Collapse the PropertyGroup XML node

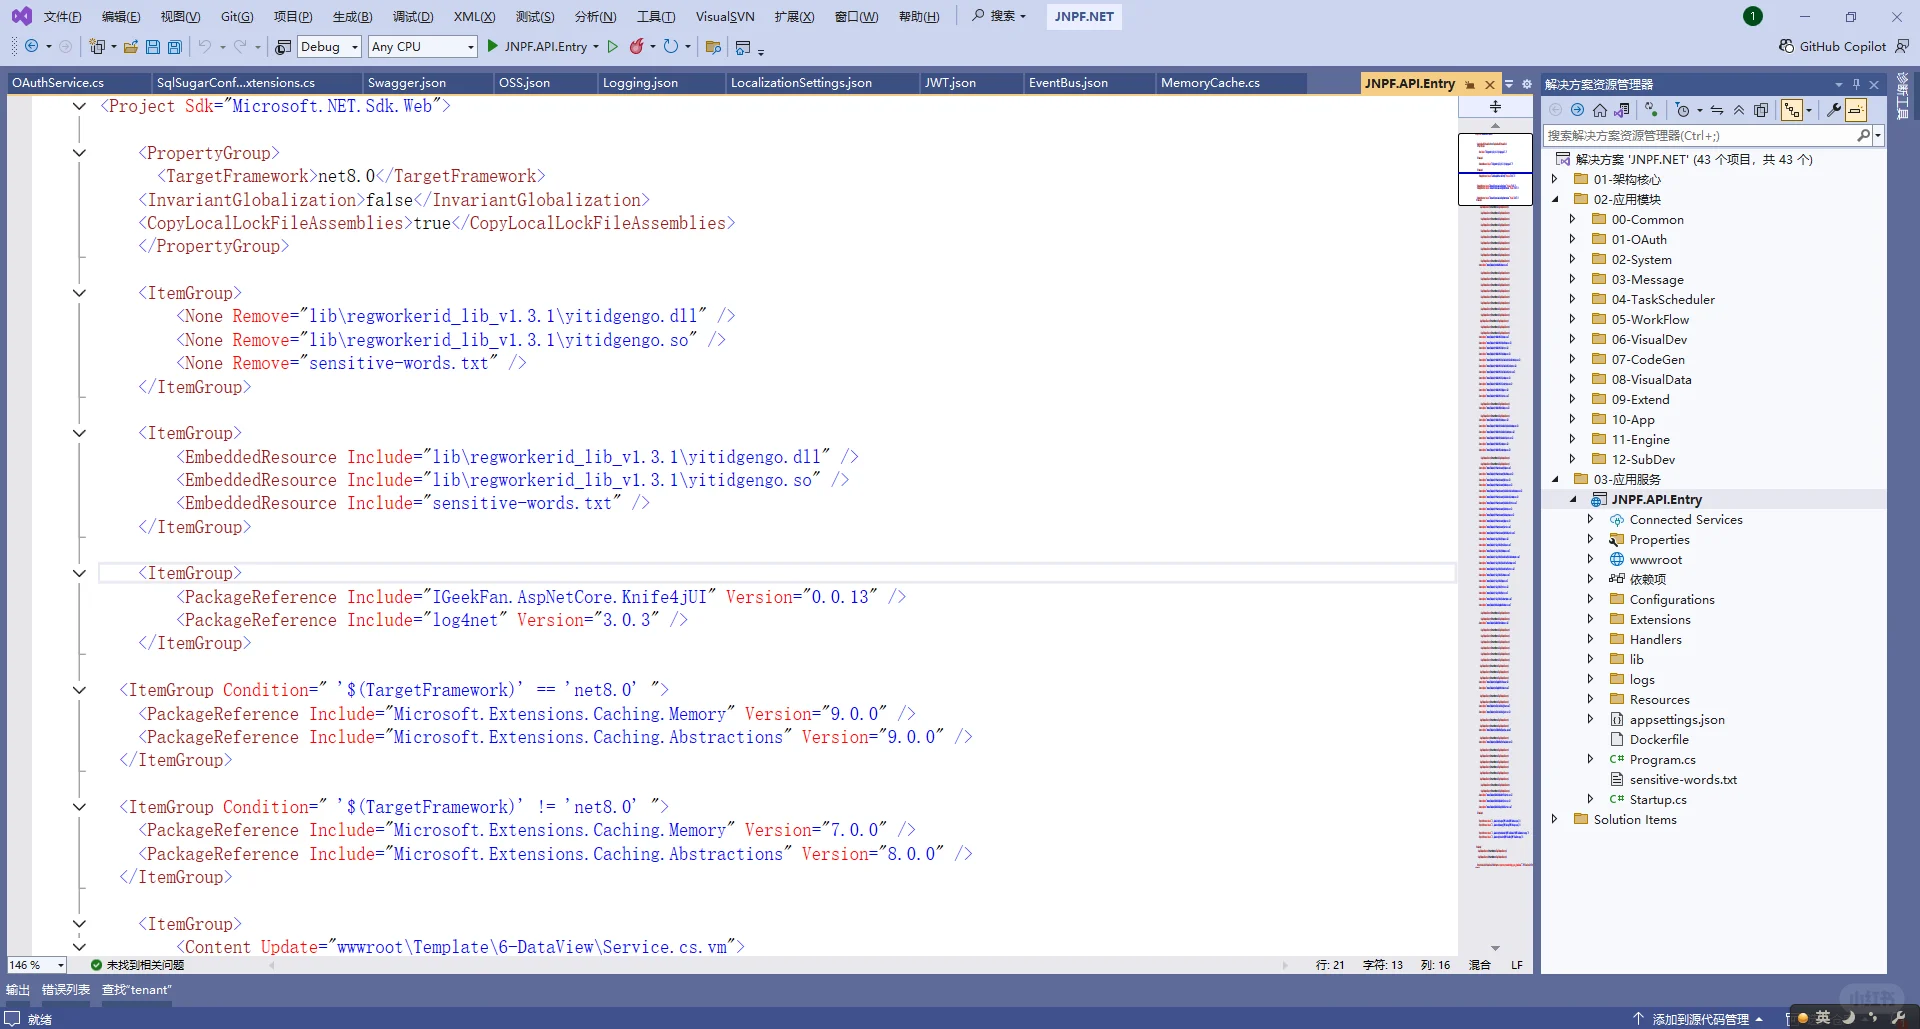(79, 153)
